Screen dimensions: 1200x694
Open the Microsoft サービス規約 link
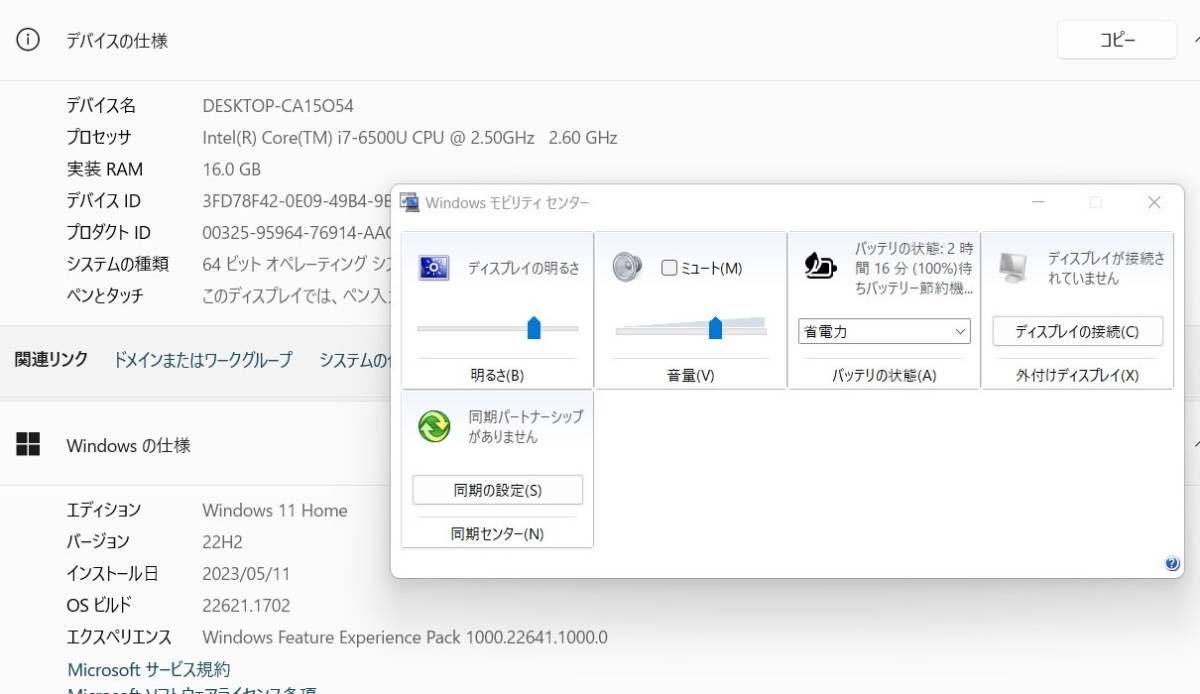pyautogui.click(x=148, y=669)
